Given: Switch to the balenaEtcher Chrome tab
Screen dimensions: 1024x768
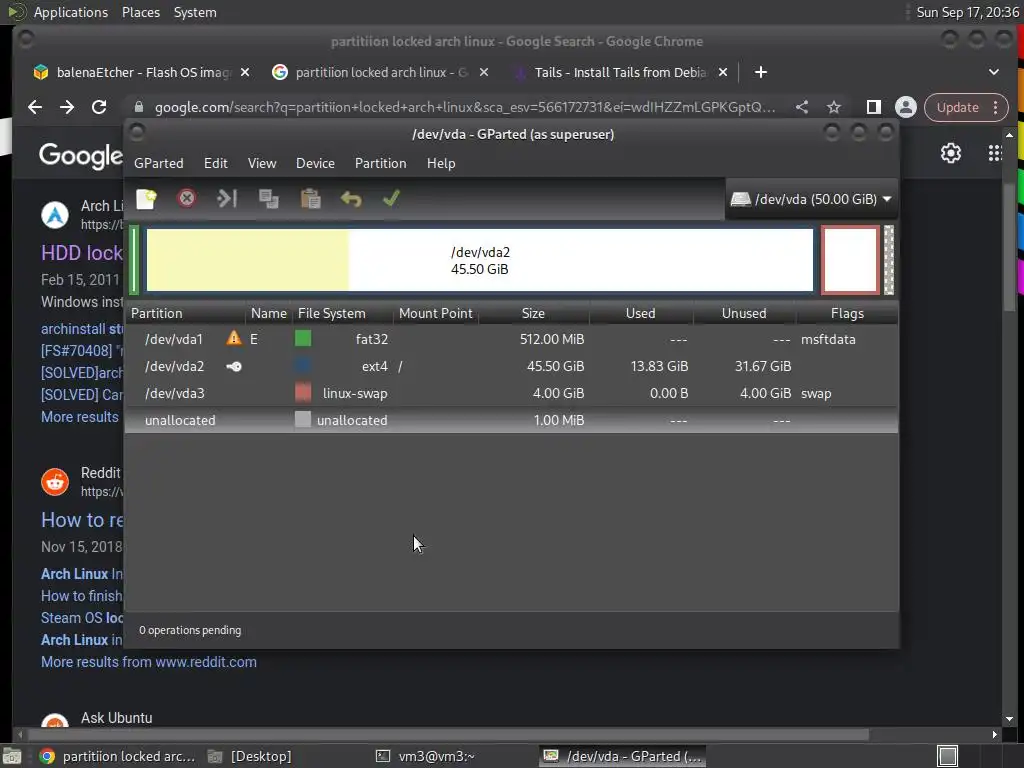Looking at the screenshot, I should 134,72.
